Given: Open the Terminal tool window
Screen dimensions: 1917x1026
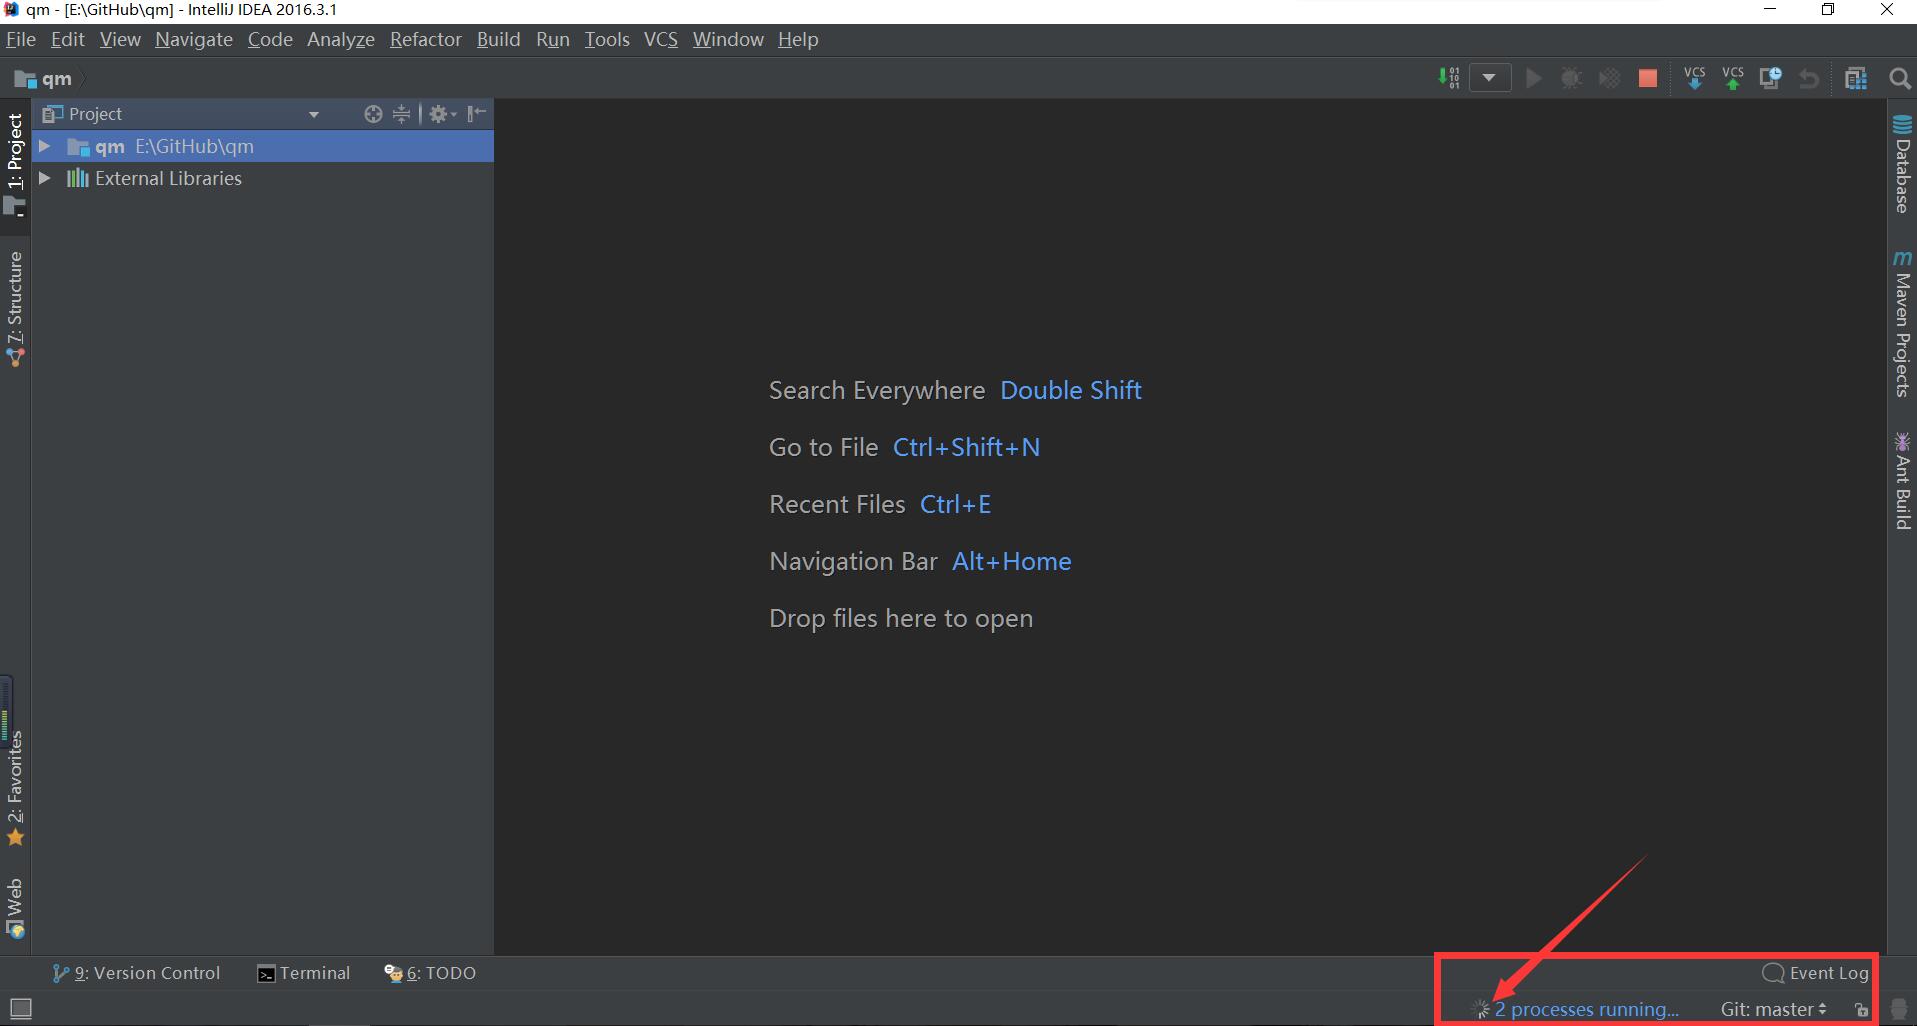Looking at the screenshot, I should pyautogui.click(x=304, y=973).
